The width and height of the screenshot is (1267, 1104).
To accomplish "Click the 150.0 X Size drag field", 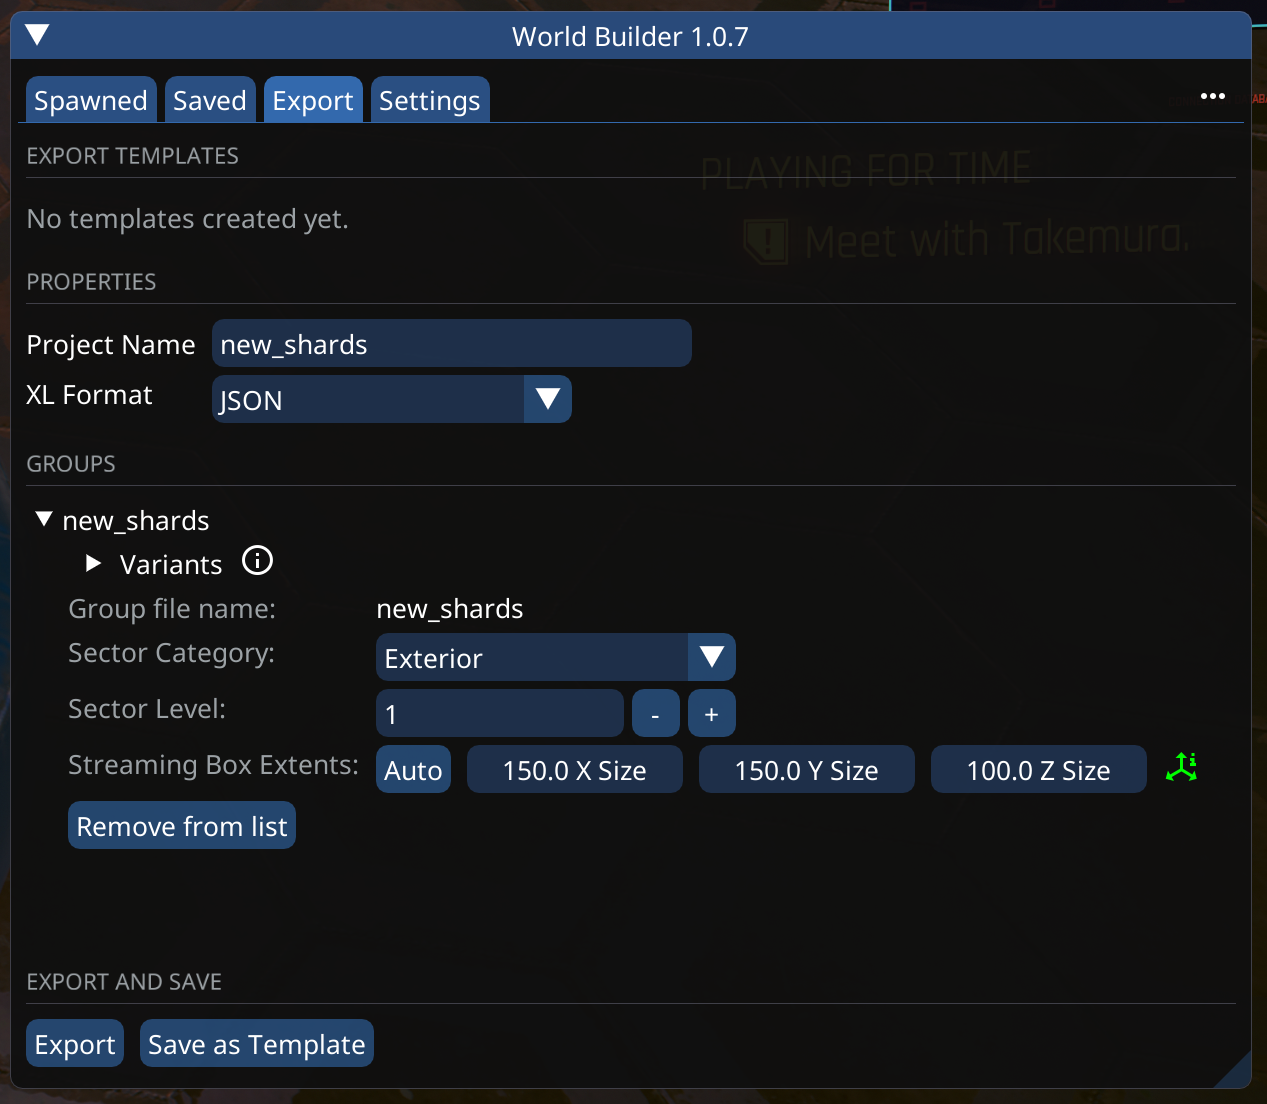I will point(574,770).
